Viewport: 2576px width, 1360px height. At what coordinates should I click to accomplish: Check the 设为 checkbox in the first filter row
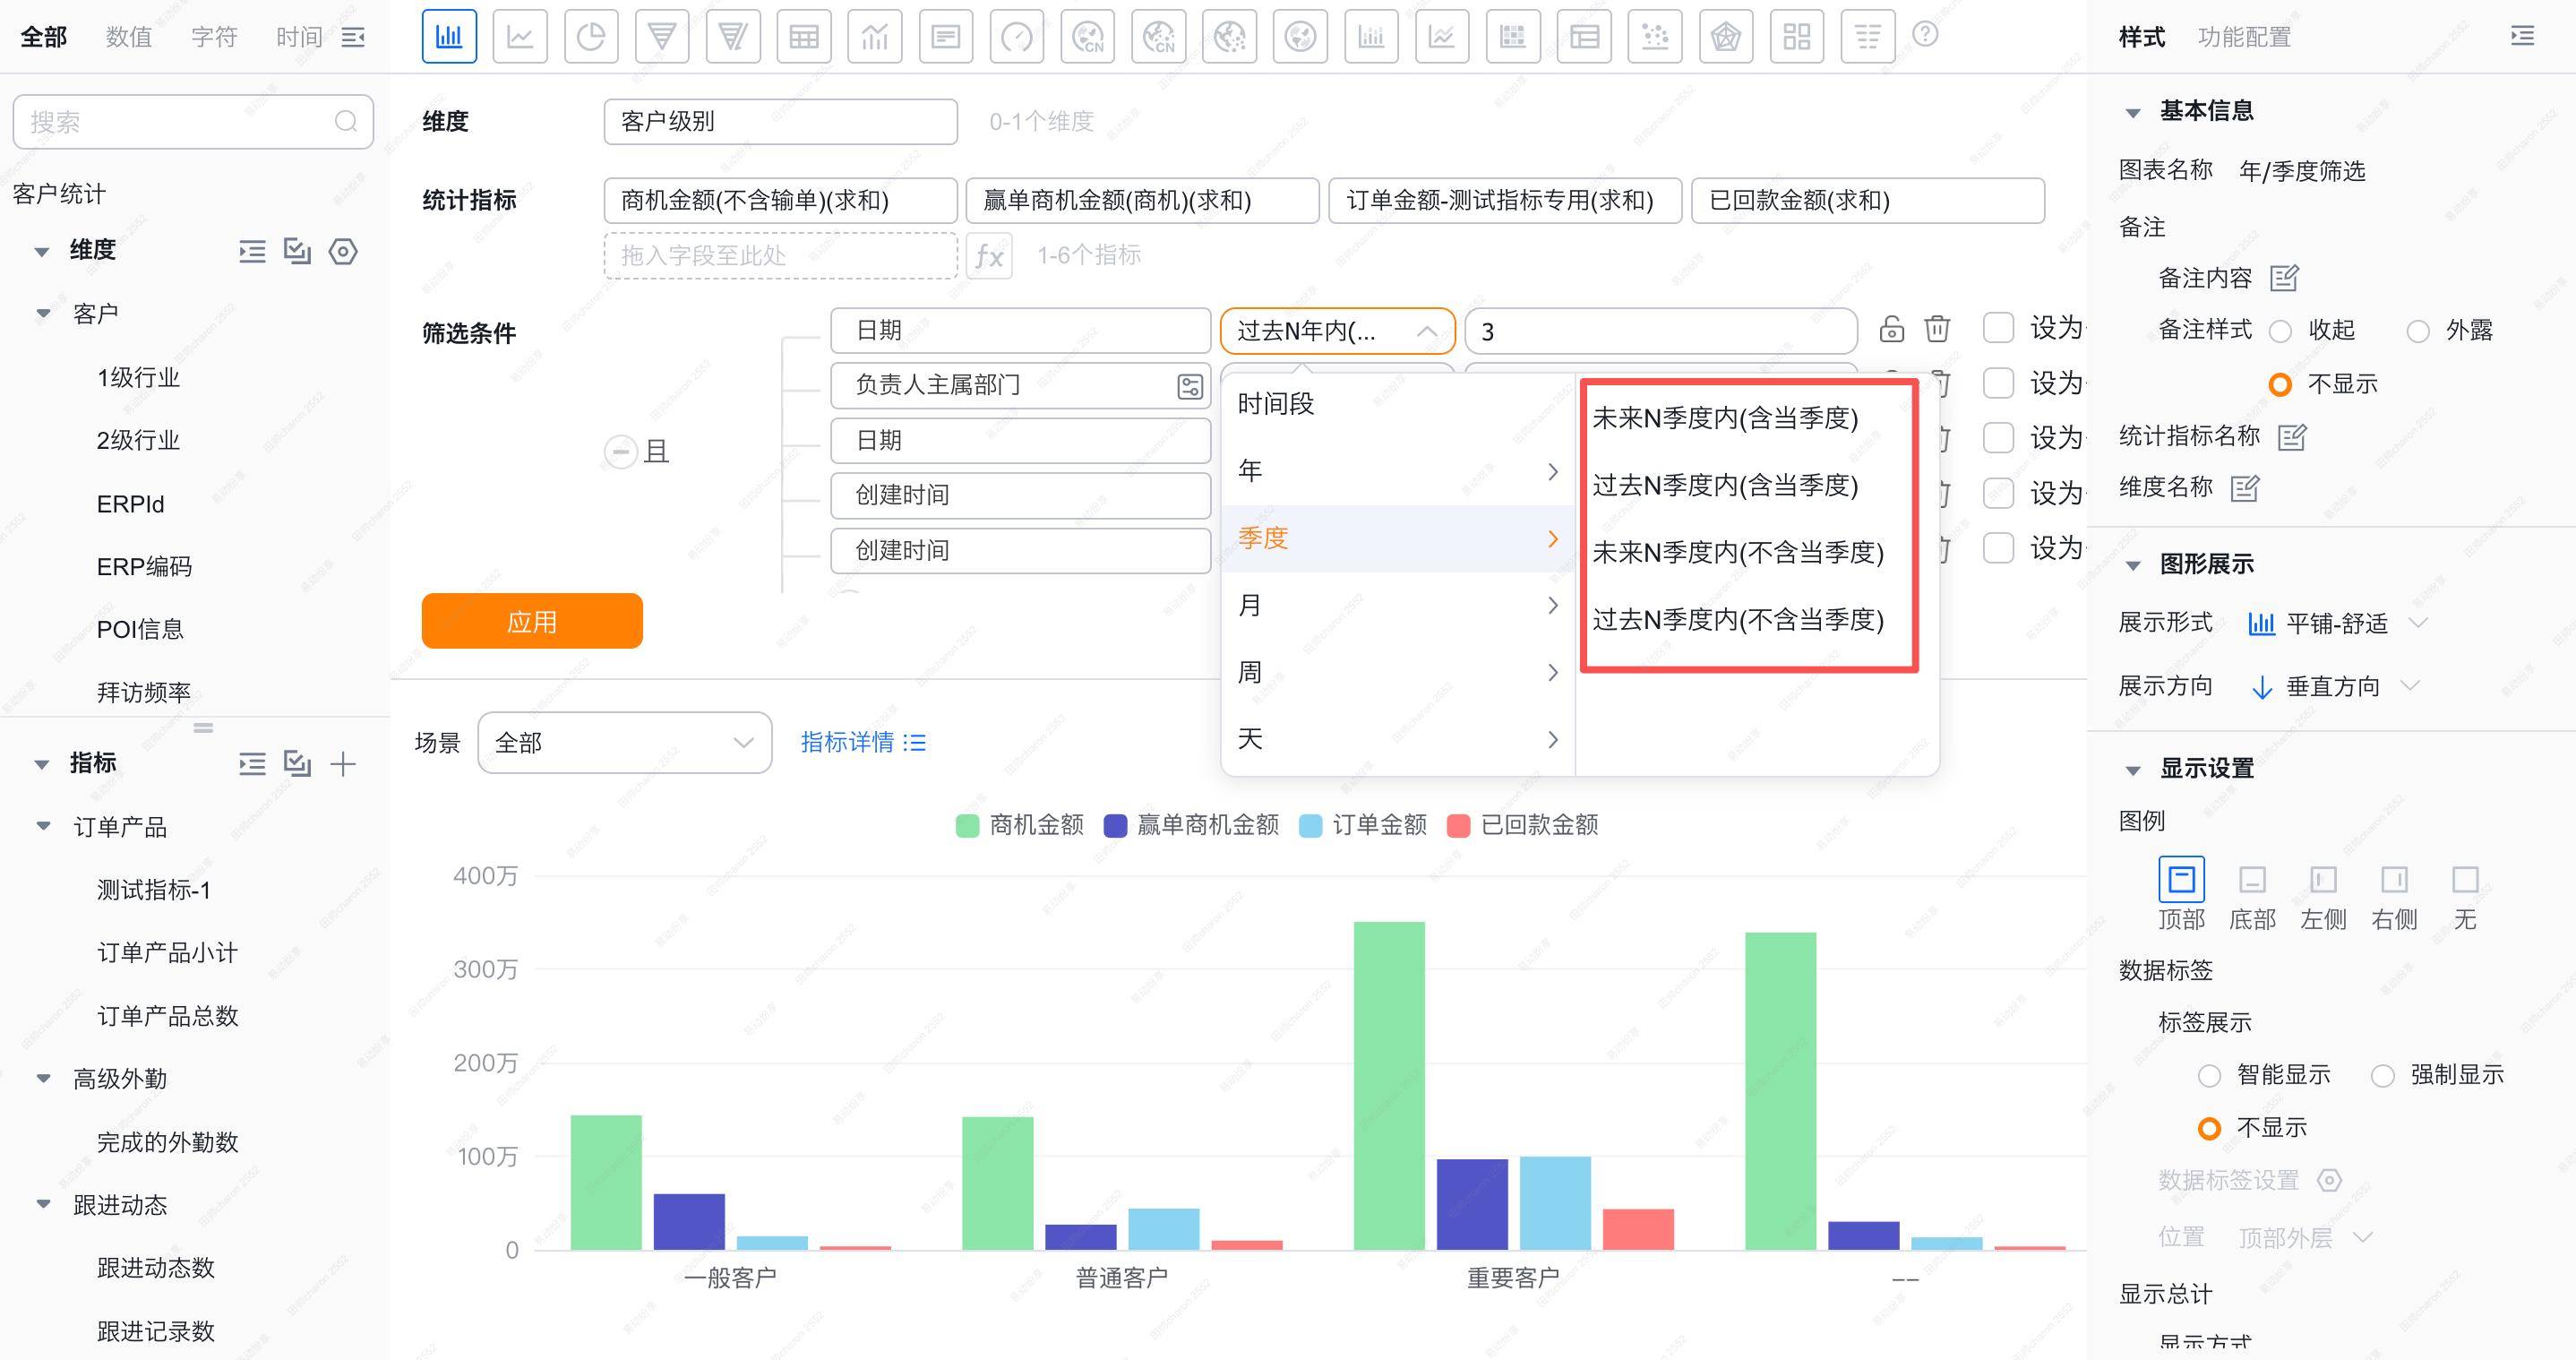1998,328
